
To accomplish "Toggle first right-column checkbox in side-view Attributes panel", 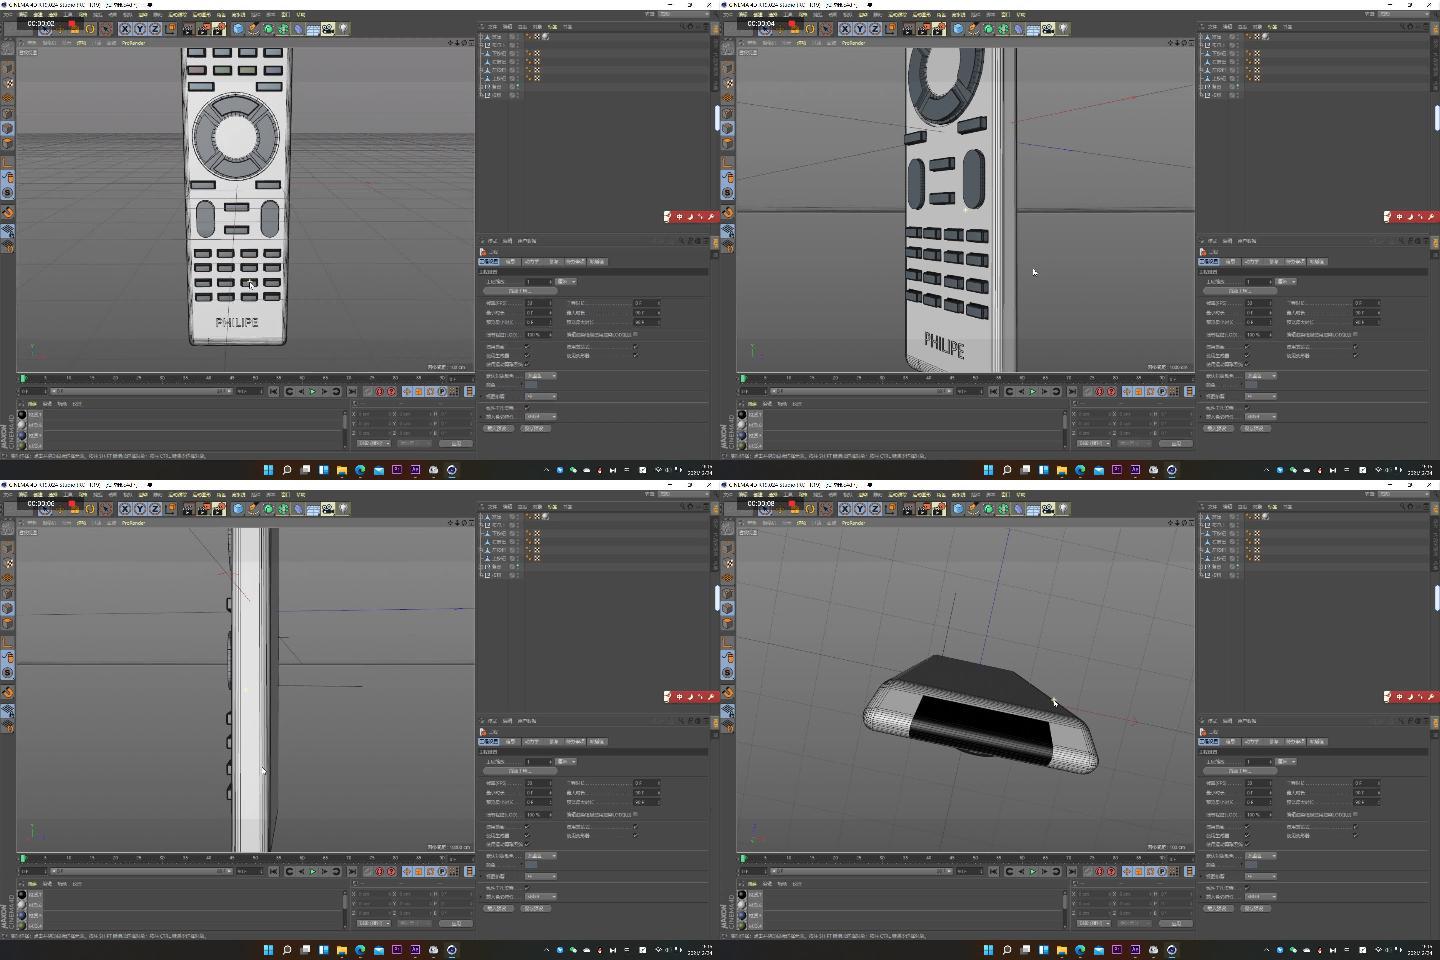I will (x=636, y=827).
